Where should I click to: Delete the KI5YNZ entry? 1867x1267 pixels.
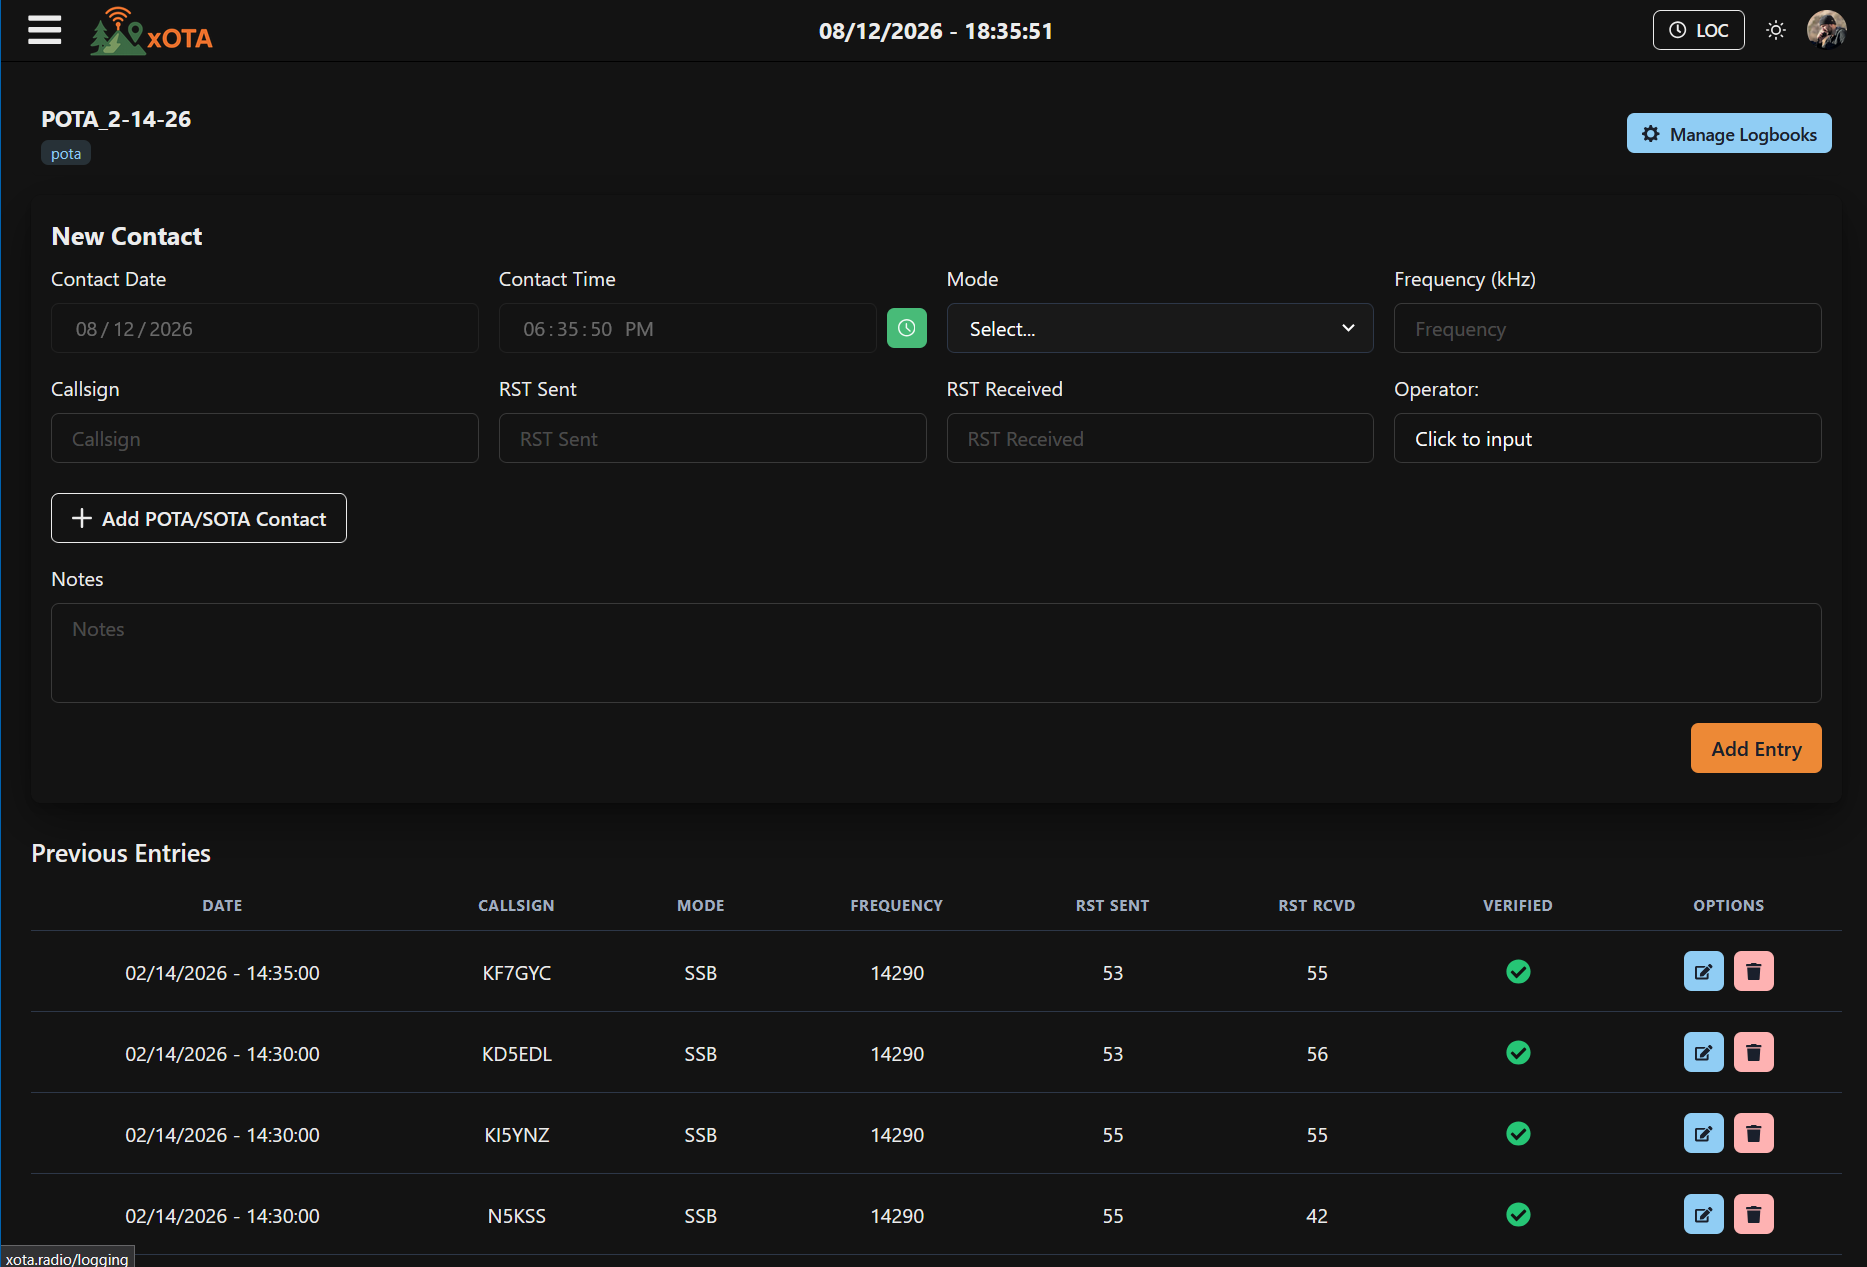[1753, 1133]
